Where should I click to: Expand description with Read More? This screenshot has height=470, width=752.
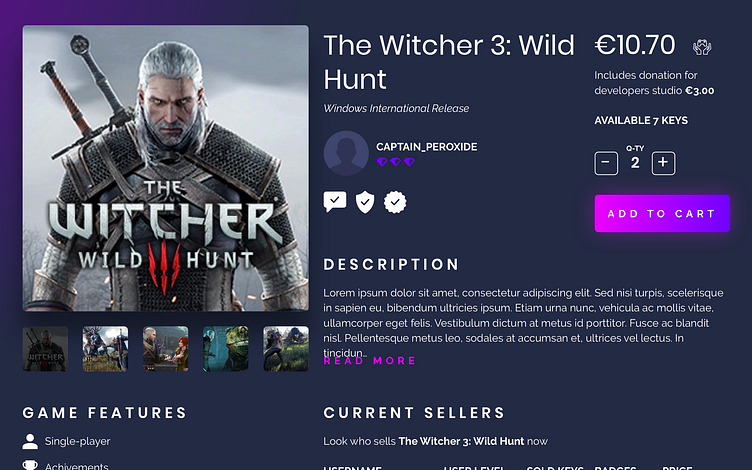(x=369, y=361)
